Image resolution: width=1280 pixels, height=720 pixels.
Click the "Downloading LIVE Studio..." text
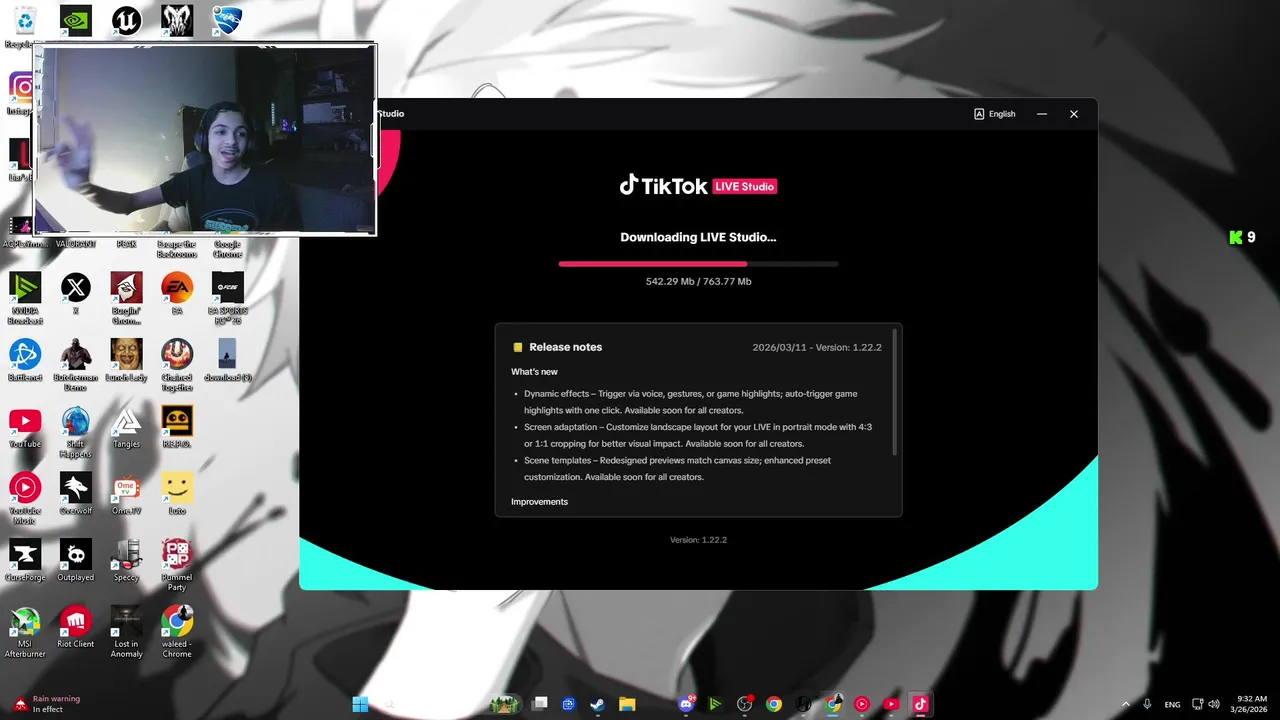698,237
